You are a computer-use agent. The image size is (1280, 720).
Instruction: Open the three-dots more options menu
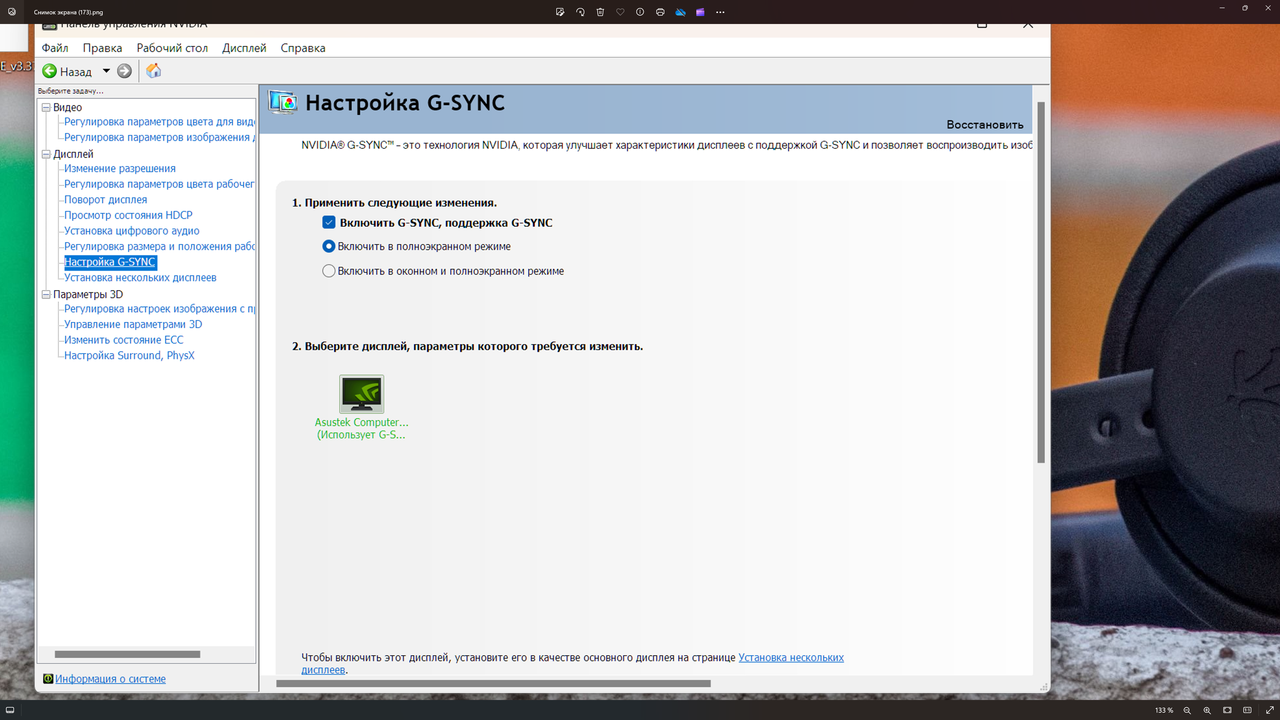(721, 11)
